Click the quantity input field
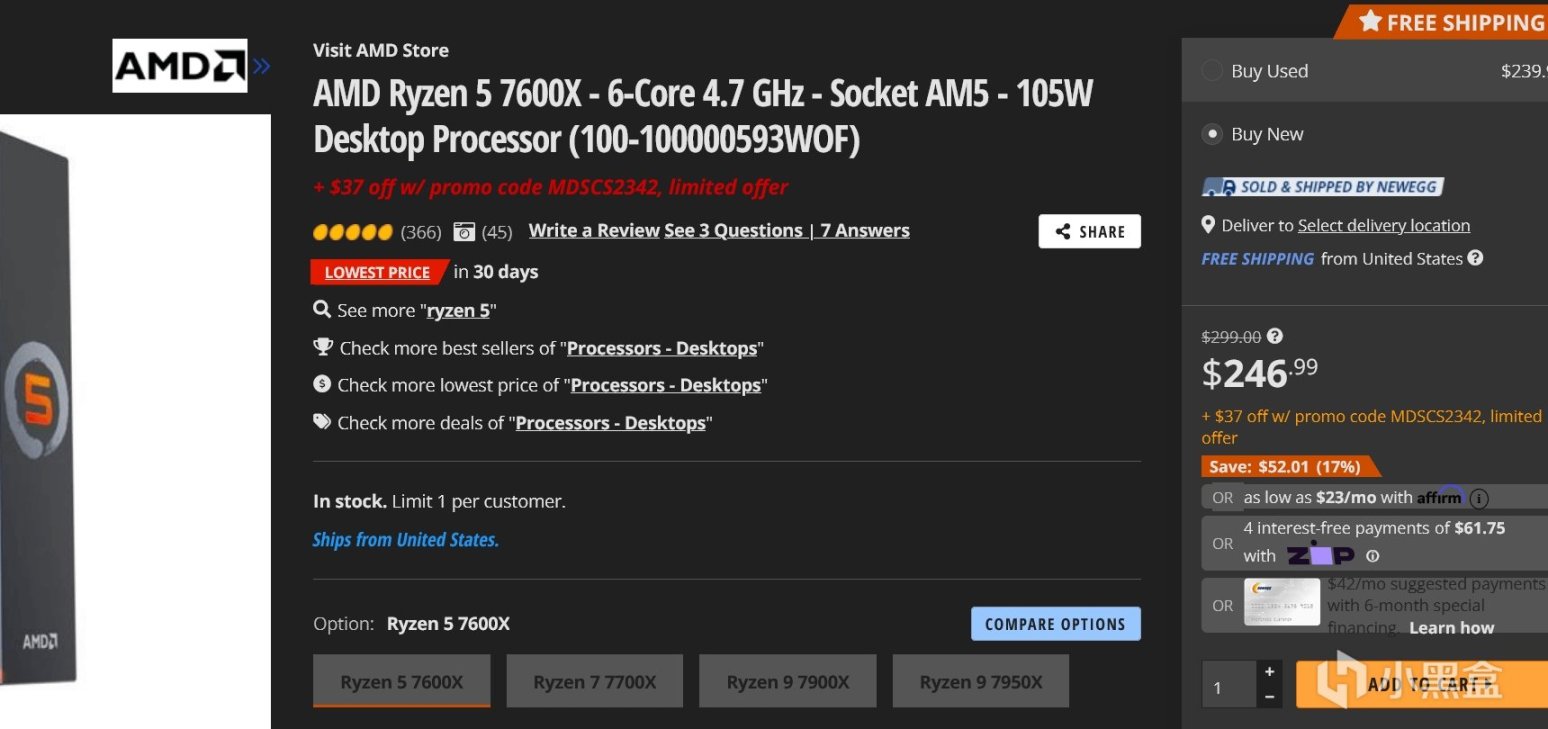This screenshot has height=729, width=1548. [1228, 686]
